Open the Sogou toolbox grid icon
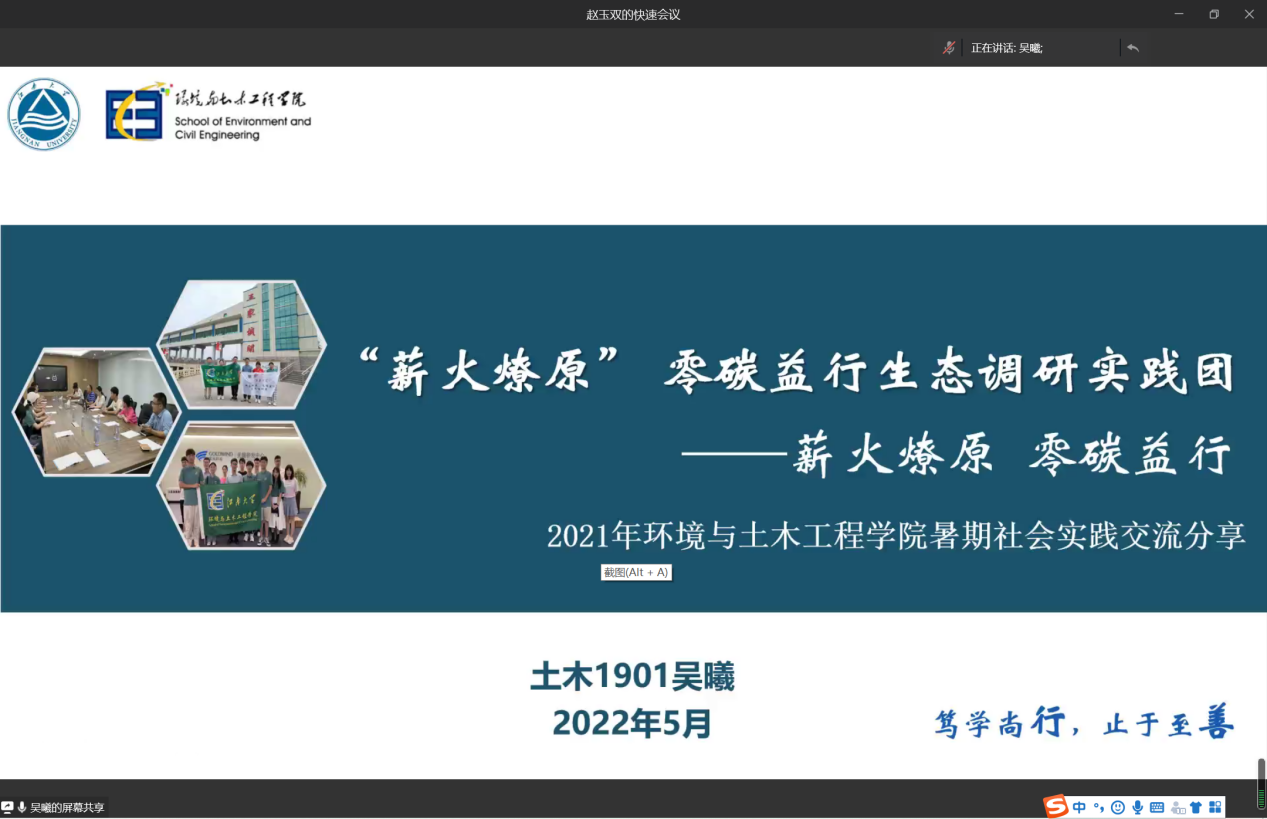 click(1215, 807)
